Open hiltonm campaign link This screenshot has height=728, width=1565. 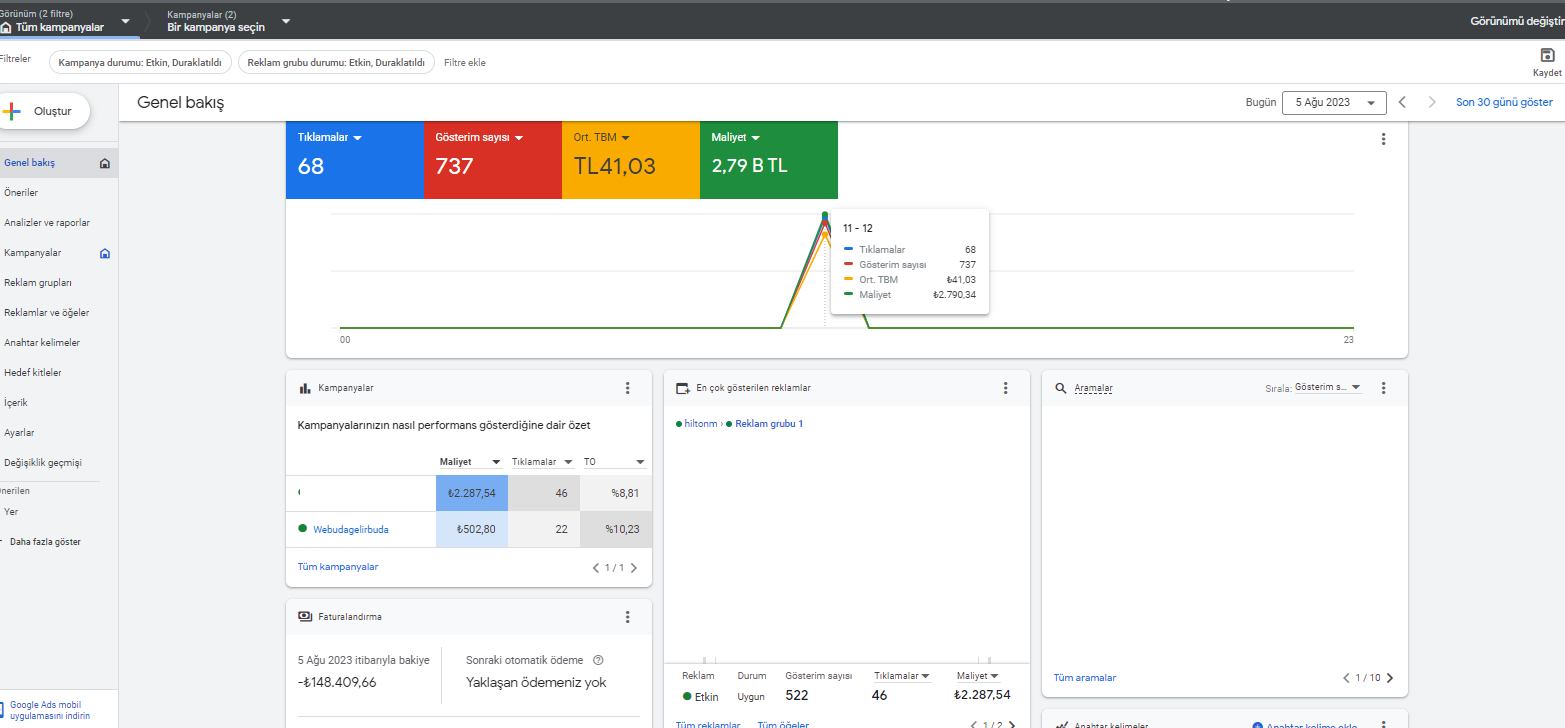tap(700, 424)
